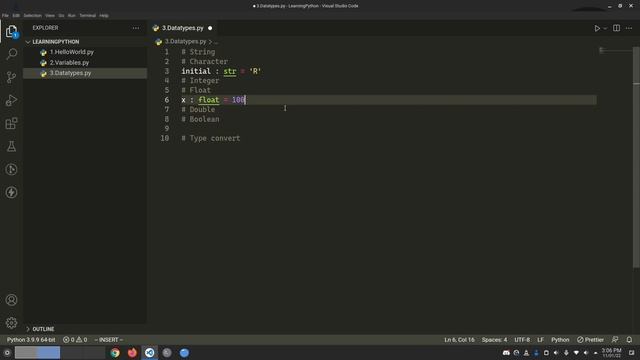Click Ln 6, Col 16 status item
Screen dimensions: 640x360
click(459, 340)
